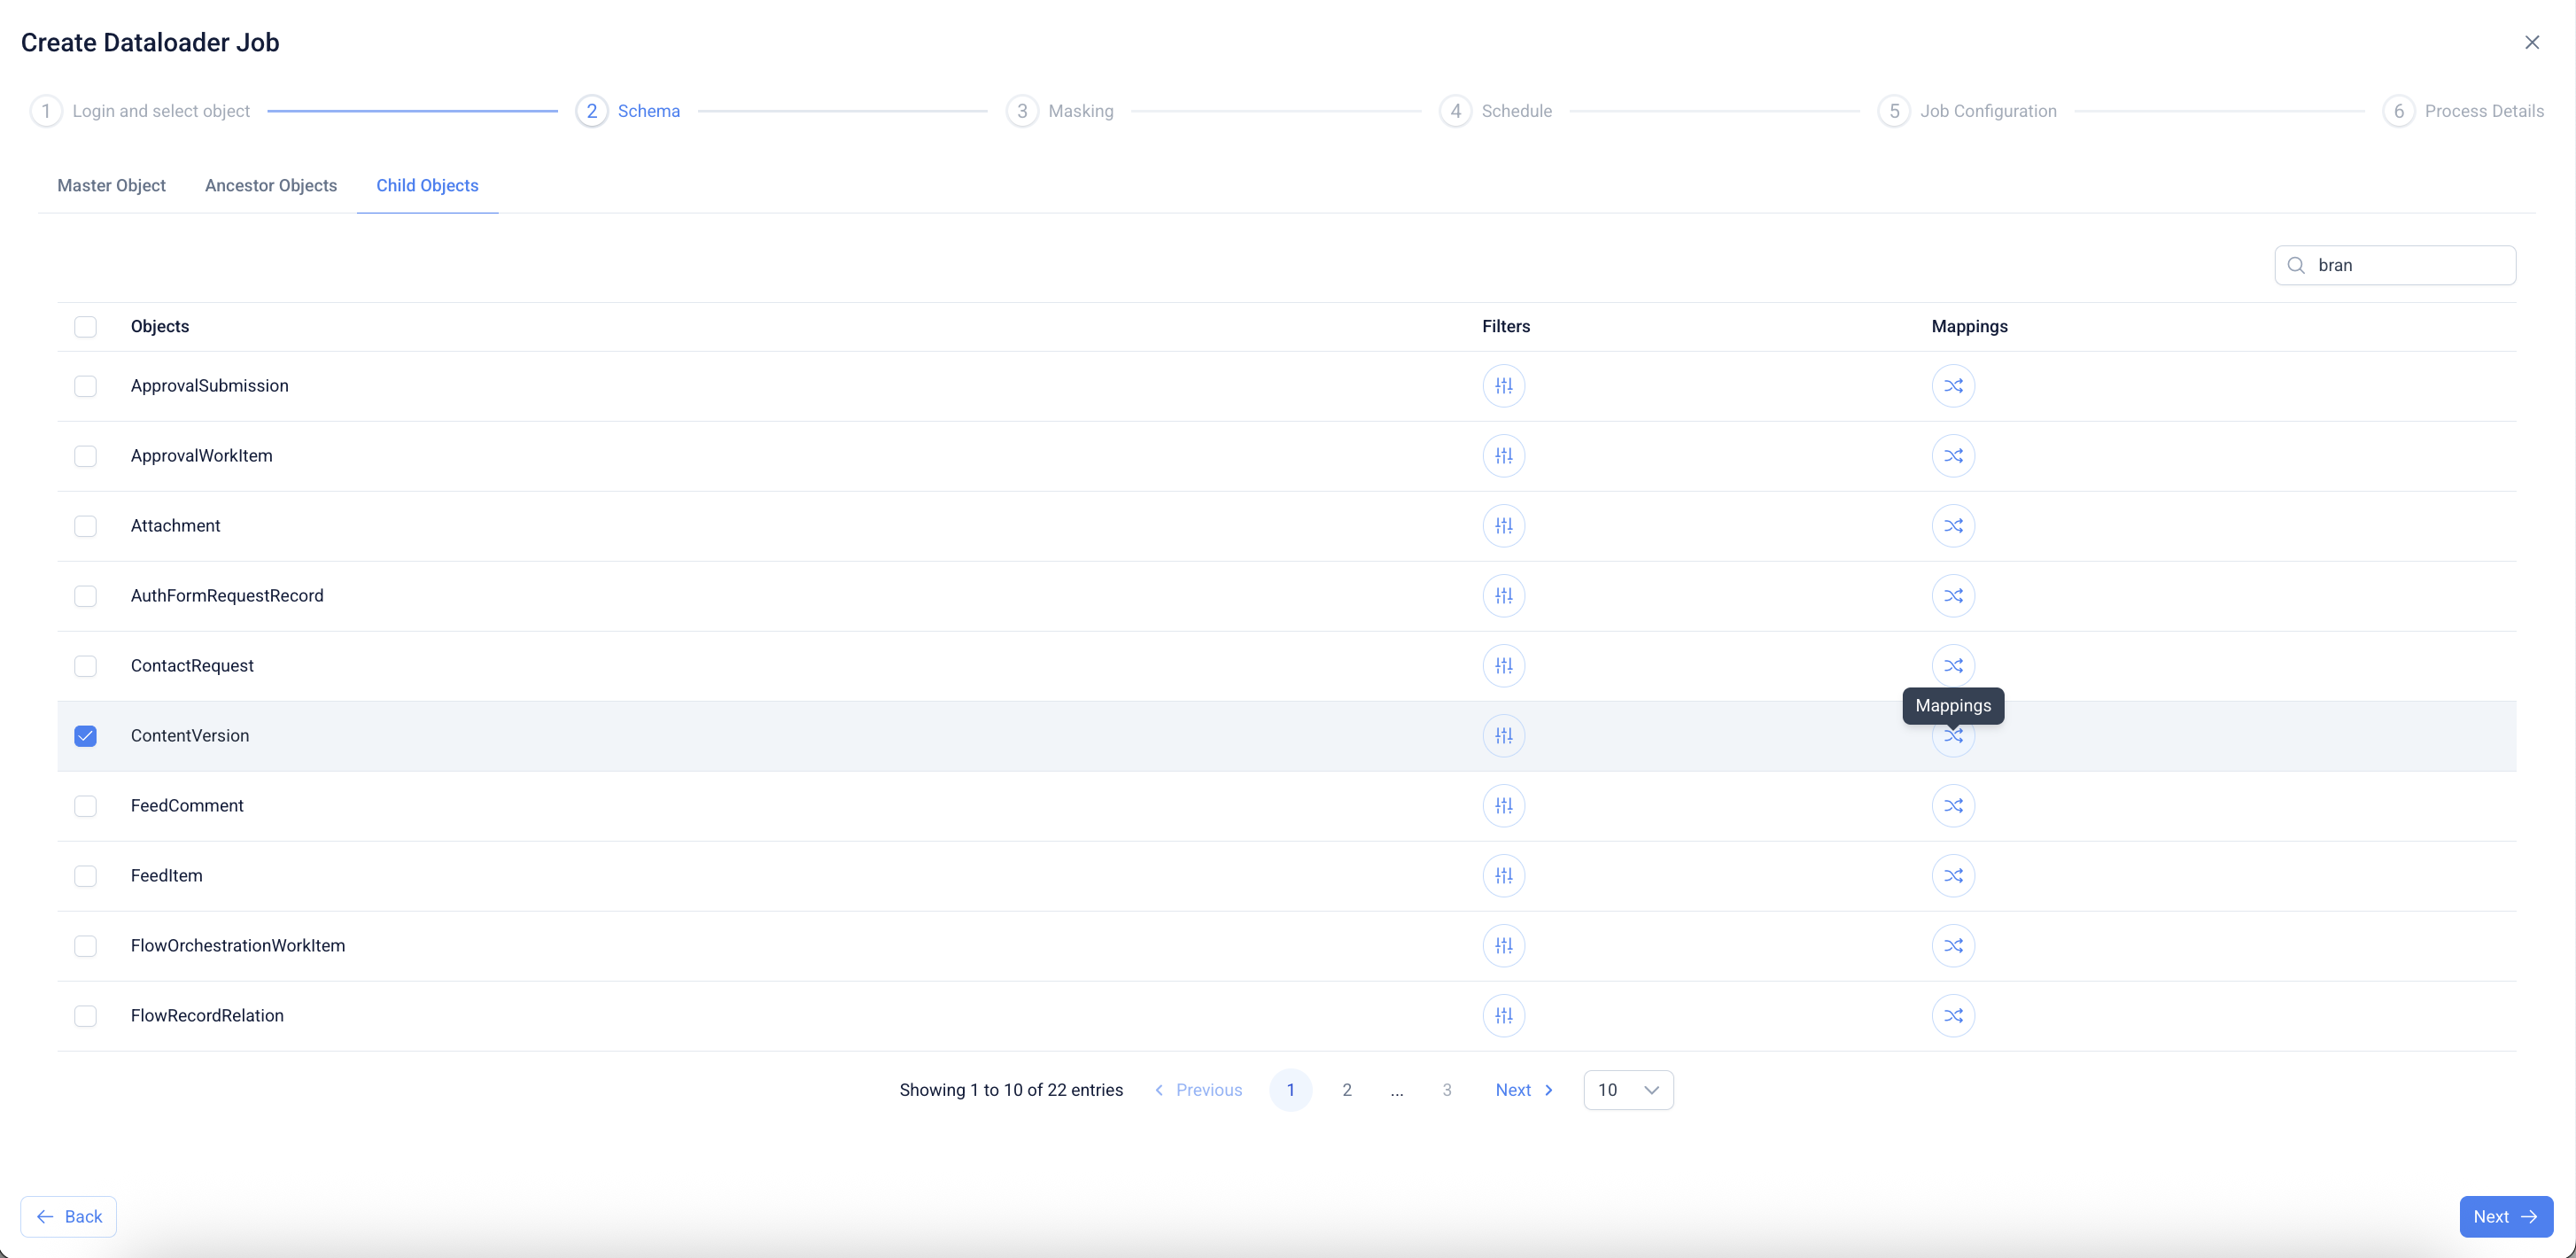This screenshot has height=1258, width=2576.
Task: Open filters for ContentVersion row
Action: (1503, 736)
